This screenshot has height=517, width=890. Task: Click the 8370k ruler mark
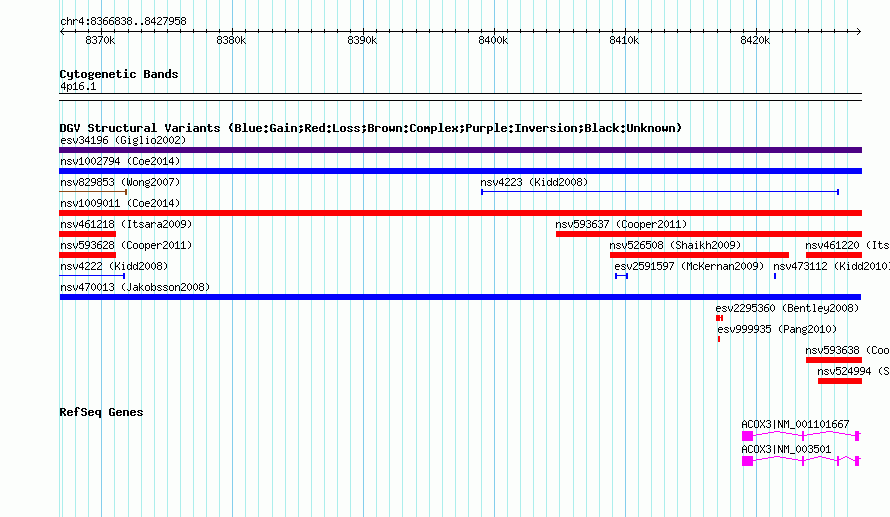pos(100,40)
